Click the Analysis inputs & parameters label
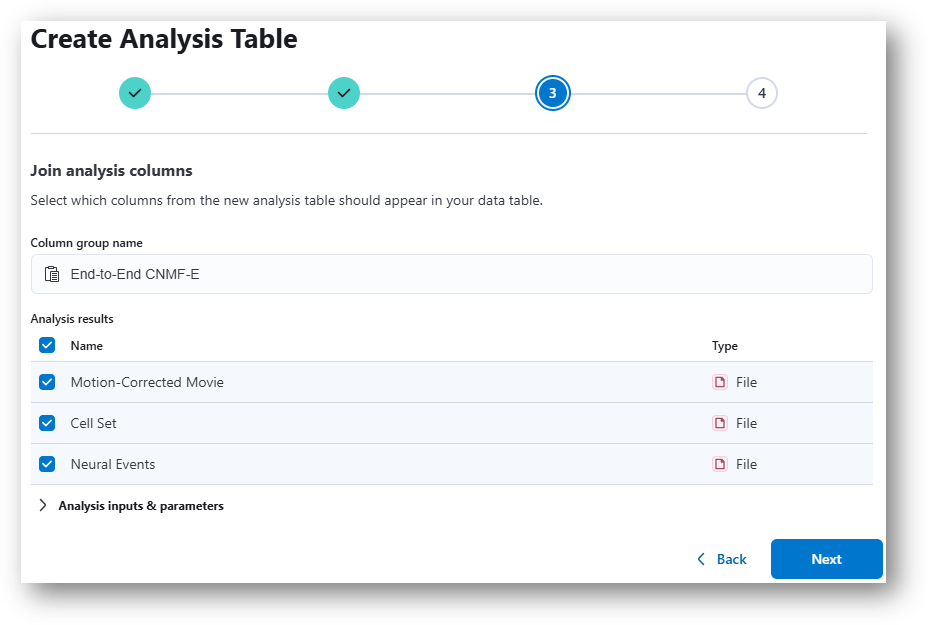The width and height of the screenshot is (928, 625). [x=141, y=506]
